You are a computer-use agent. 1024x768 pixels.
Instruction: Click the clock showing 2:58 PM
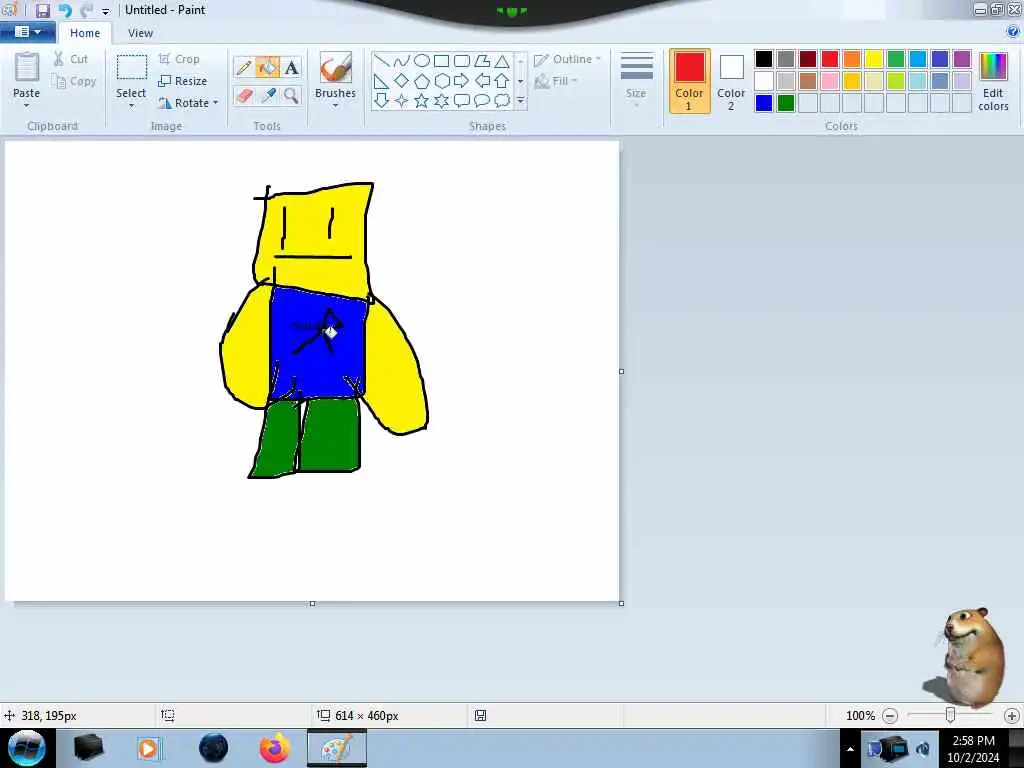point(973,741)
